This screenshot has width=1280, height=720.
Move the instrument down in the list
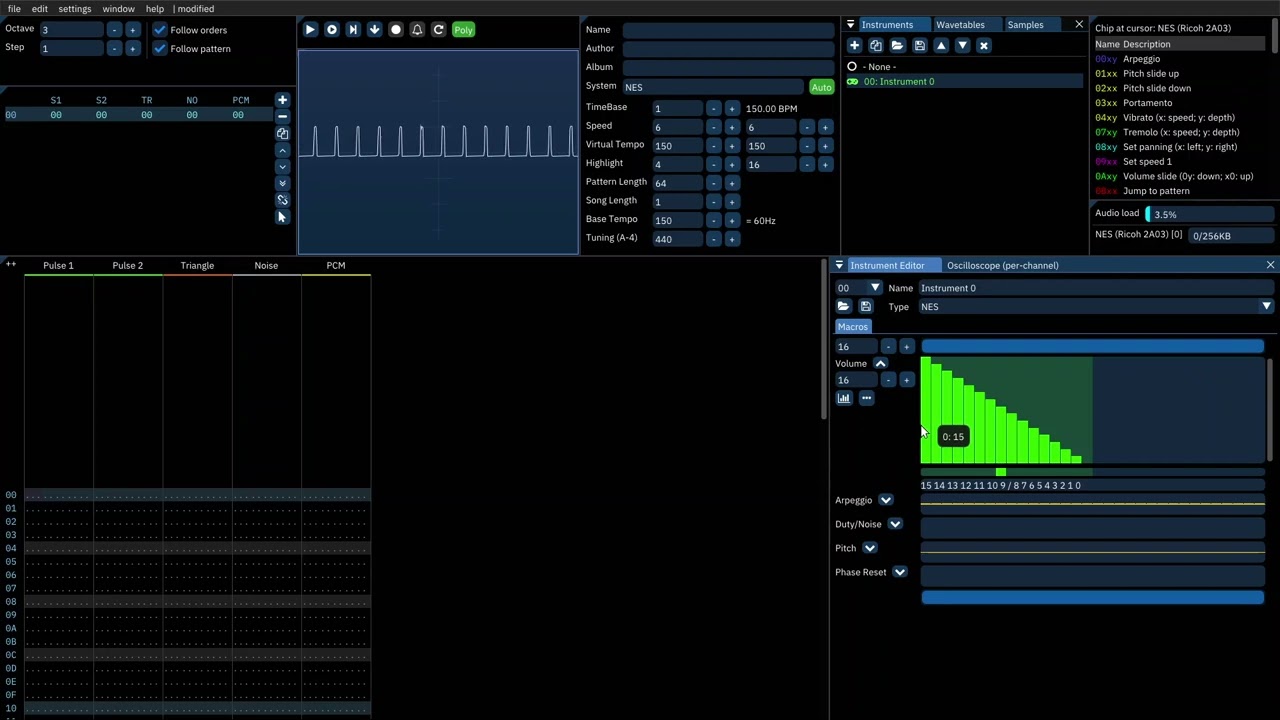coord(962,46)
